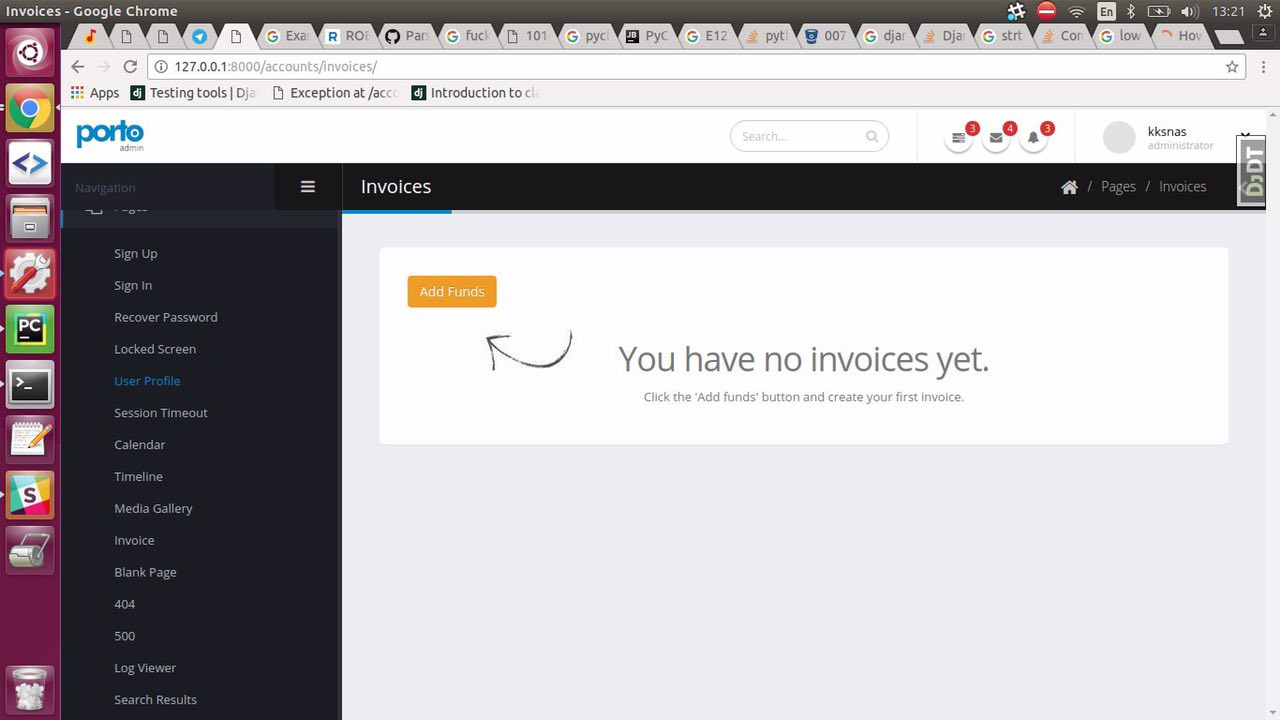The image size is (1280, 720).
Task: Open the Apps bookmarks shortcut
Action: pos(95,93)
